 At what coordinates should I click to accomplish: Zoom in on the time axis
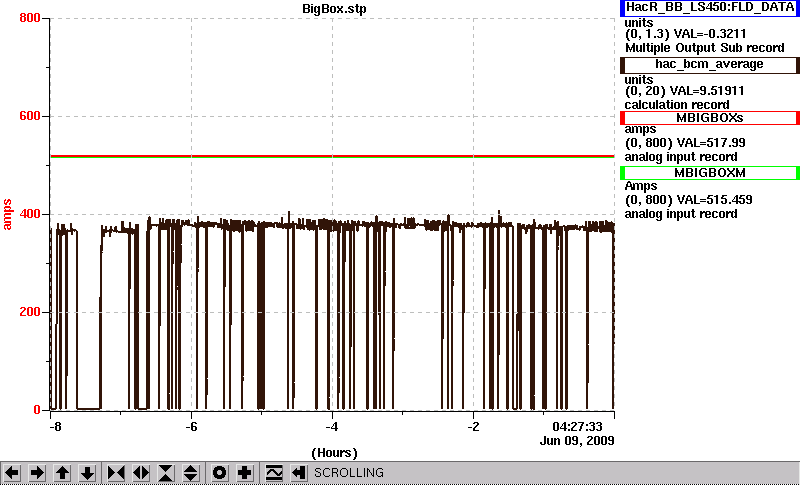click(116, 473)
